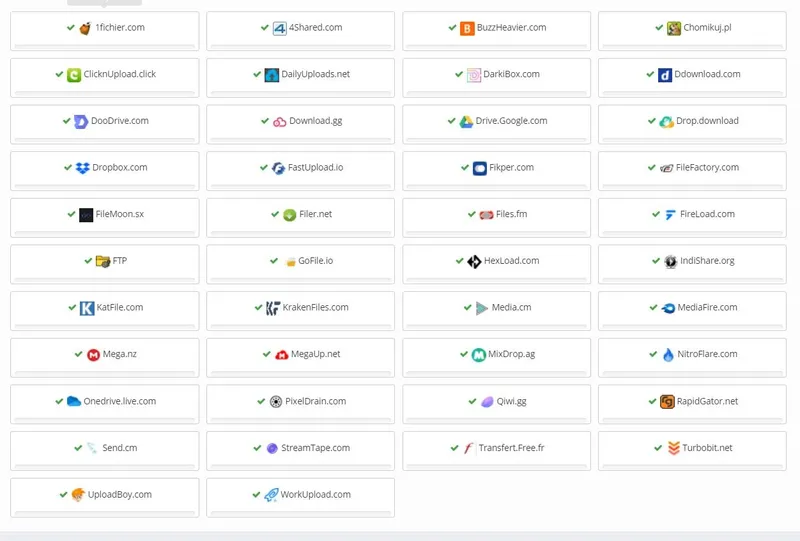Toggle the KatFile.com checkmark
This screenshot has height=541, width=800.
click(x=72, y=307)
